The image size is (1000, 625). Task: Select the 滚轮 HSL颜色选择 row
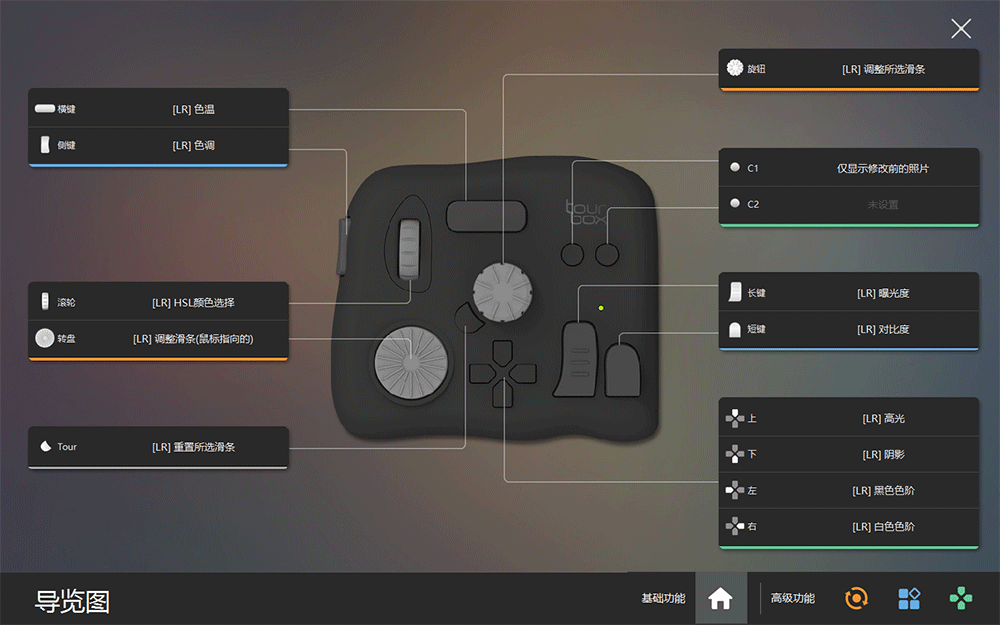click(x=158, y=302)
